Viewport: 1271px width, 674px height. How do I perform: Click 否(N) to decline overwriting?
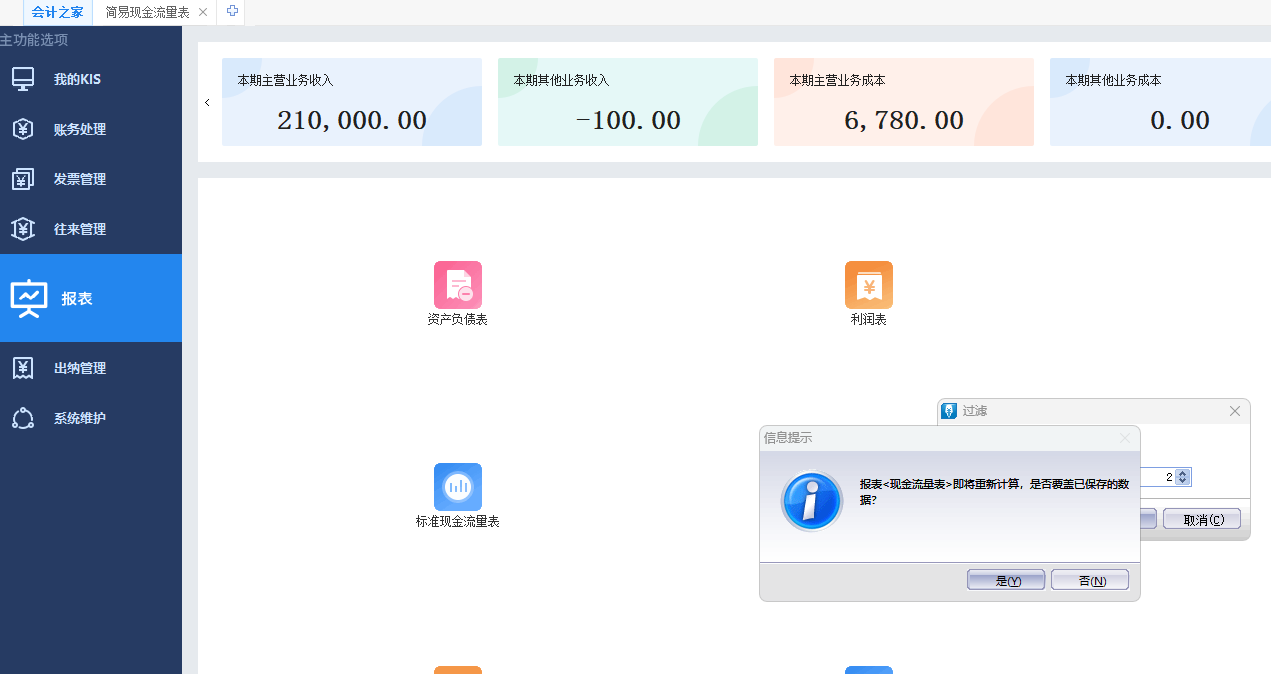click(1090, 580)
